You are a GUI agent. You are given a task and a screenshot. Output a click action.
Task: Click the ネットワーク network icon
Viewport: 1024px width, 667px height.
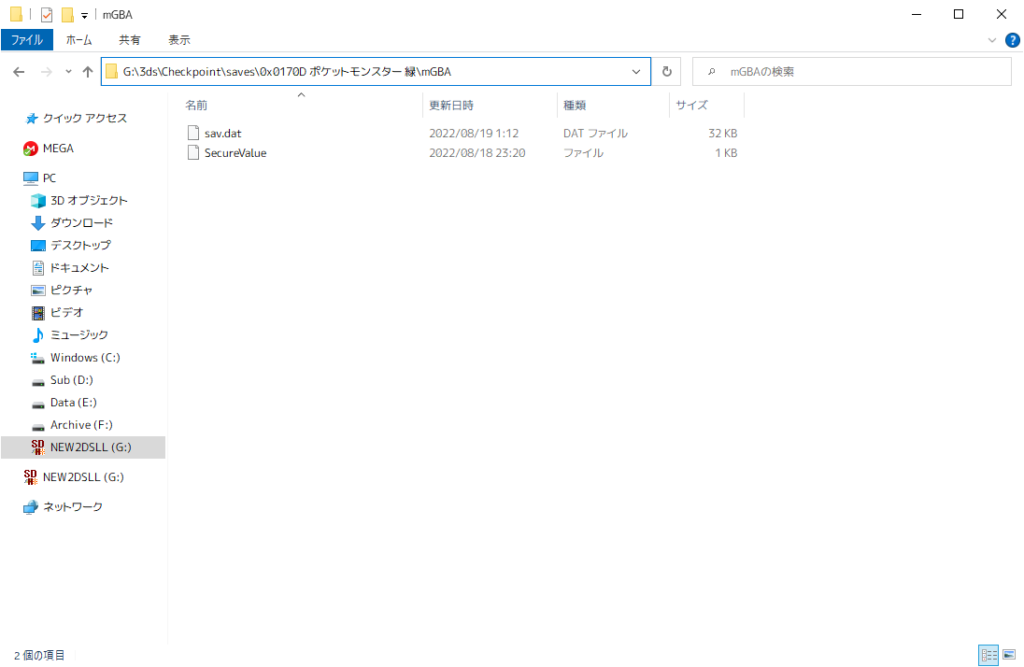click(x=30, y=508)
